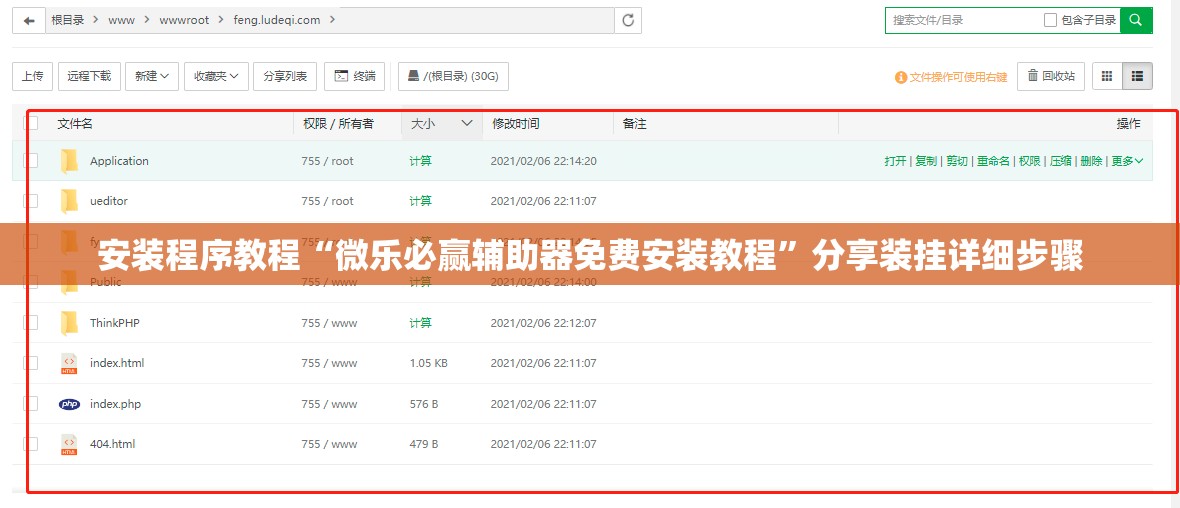Switch to grid icon view
Viewport: 1180px width, 508px height.
click(x=1107, y=76)
